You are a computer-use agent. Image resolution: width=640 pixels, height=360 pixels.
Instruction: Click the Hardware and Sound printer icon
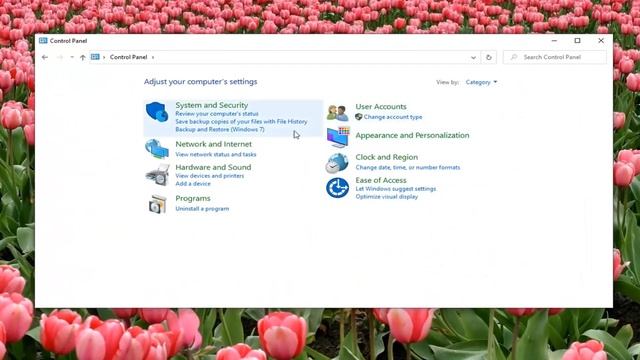pyautogui.click(x=158, y=175)
